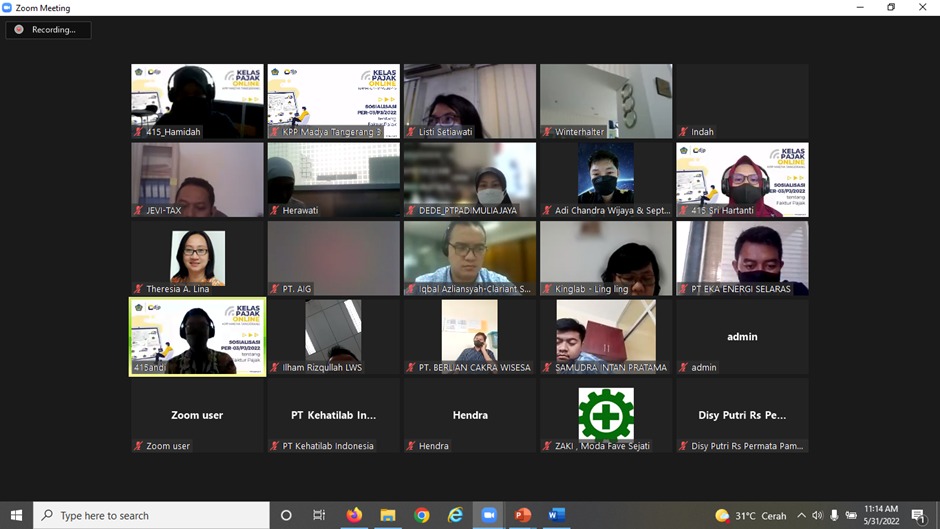Open the weather widget showing 31°C Cerah
940x529 pixels.
point(751,515)
